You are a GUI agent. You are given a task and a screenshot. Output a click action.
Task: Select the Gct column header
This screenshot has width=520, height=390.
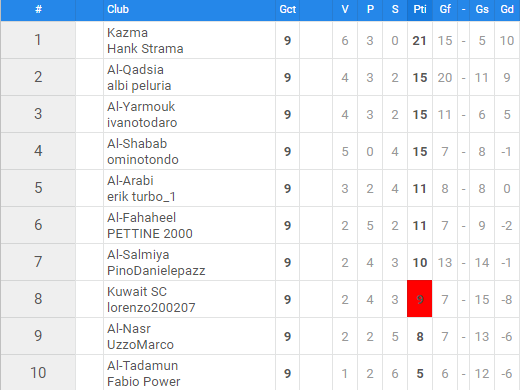click(x=287, y=9)
